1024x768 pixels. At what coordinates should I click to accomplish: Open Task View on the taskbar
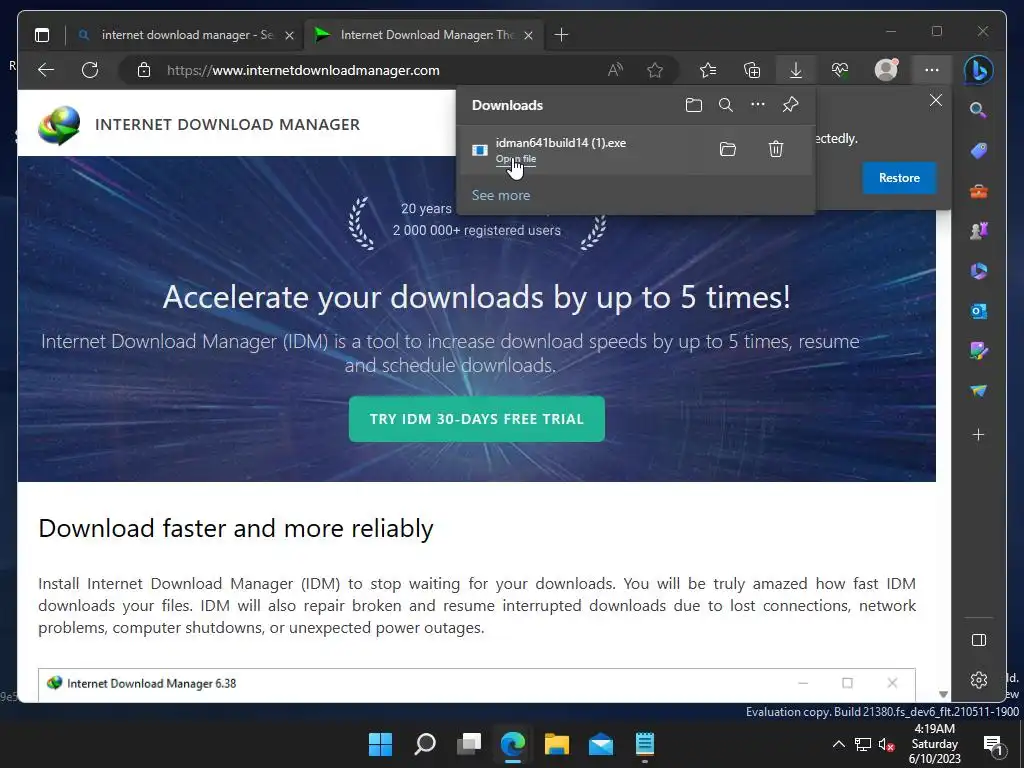click(469, 744)
